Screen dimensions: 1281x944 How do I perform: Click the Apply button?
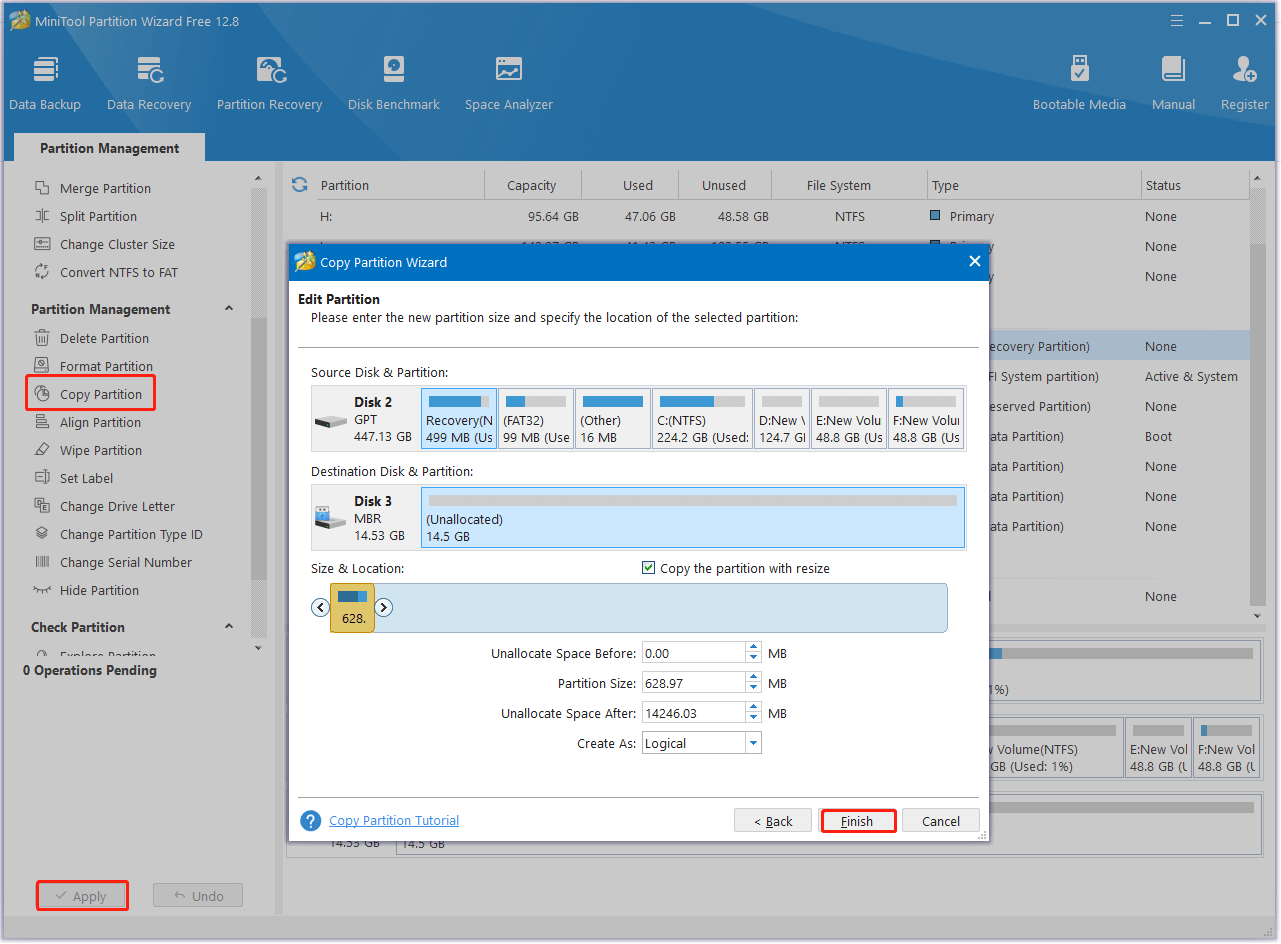coord(82,896)
